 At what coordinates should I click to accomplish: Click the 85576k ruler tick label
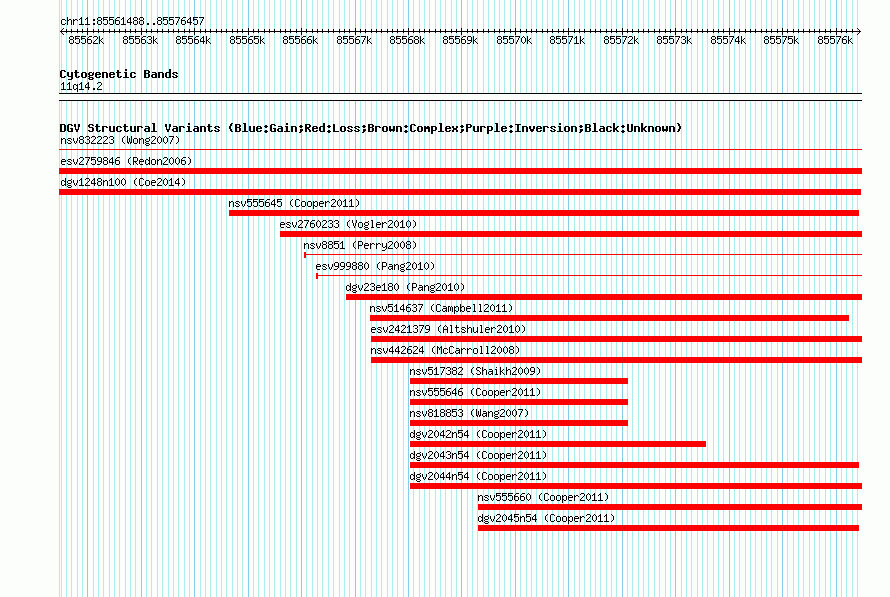(x=835, y=40)
